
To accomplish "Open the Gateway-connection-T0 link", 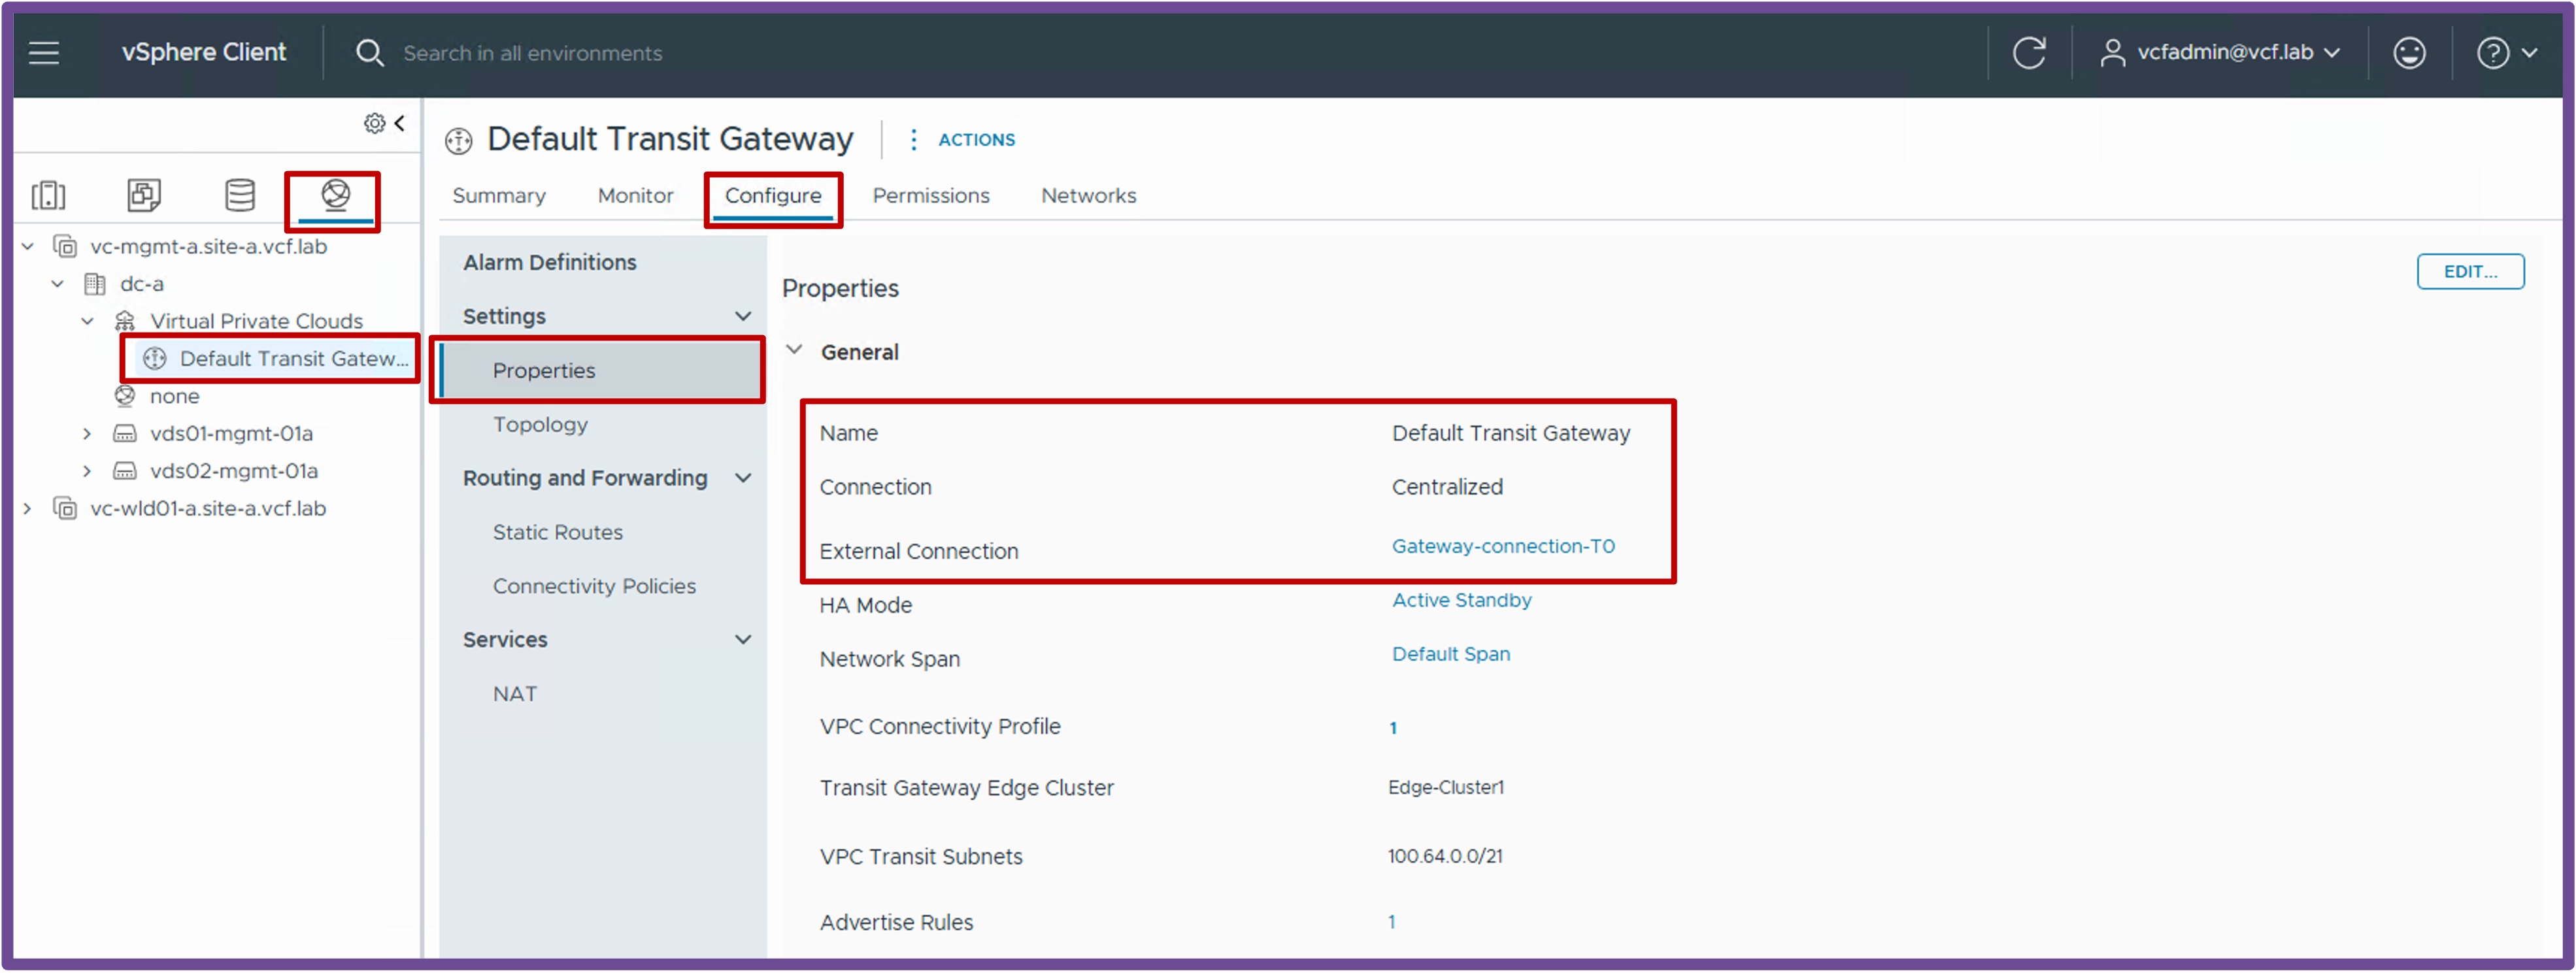I will pyautogui.click(x=1503, y=547).
